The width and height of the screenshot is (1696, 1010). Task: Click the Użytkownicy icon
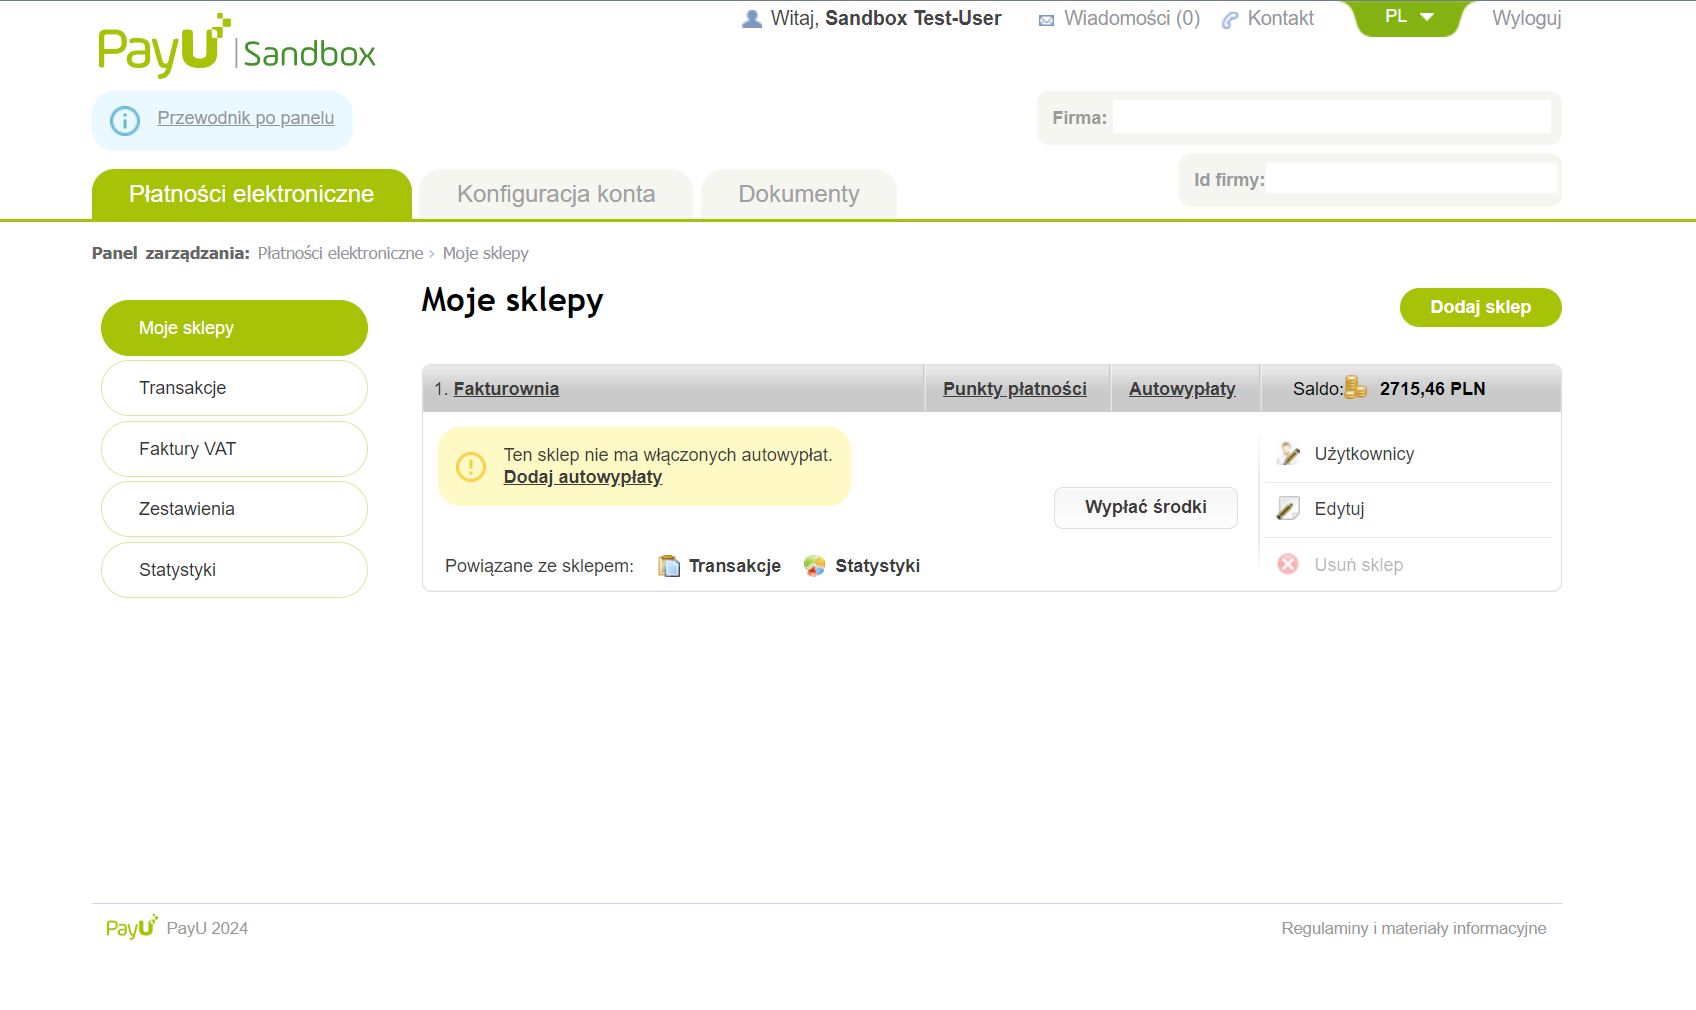pos(1288,454)
